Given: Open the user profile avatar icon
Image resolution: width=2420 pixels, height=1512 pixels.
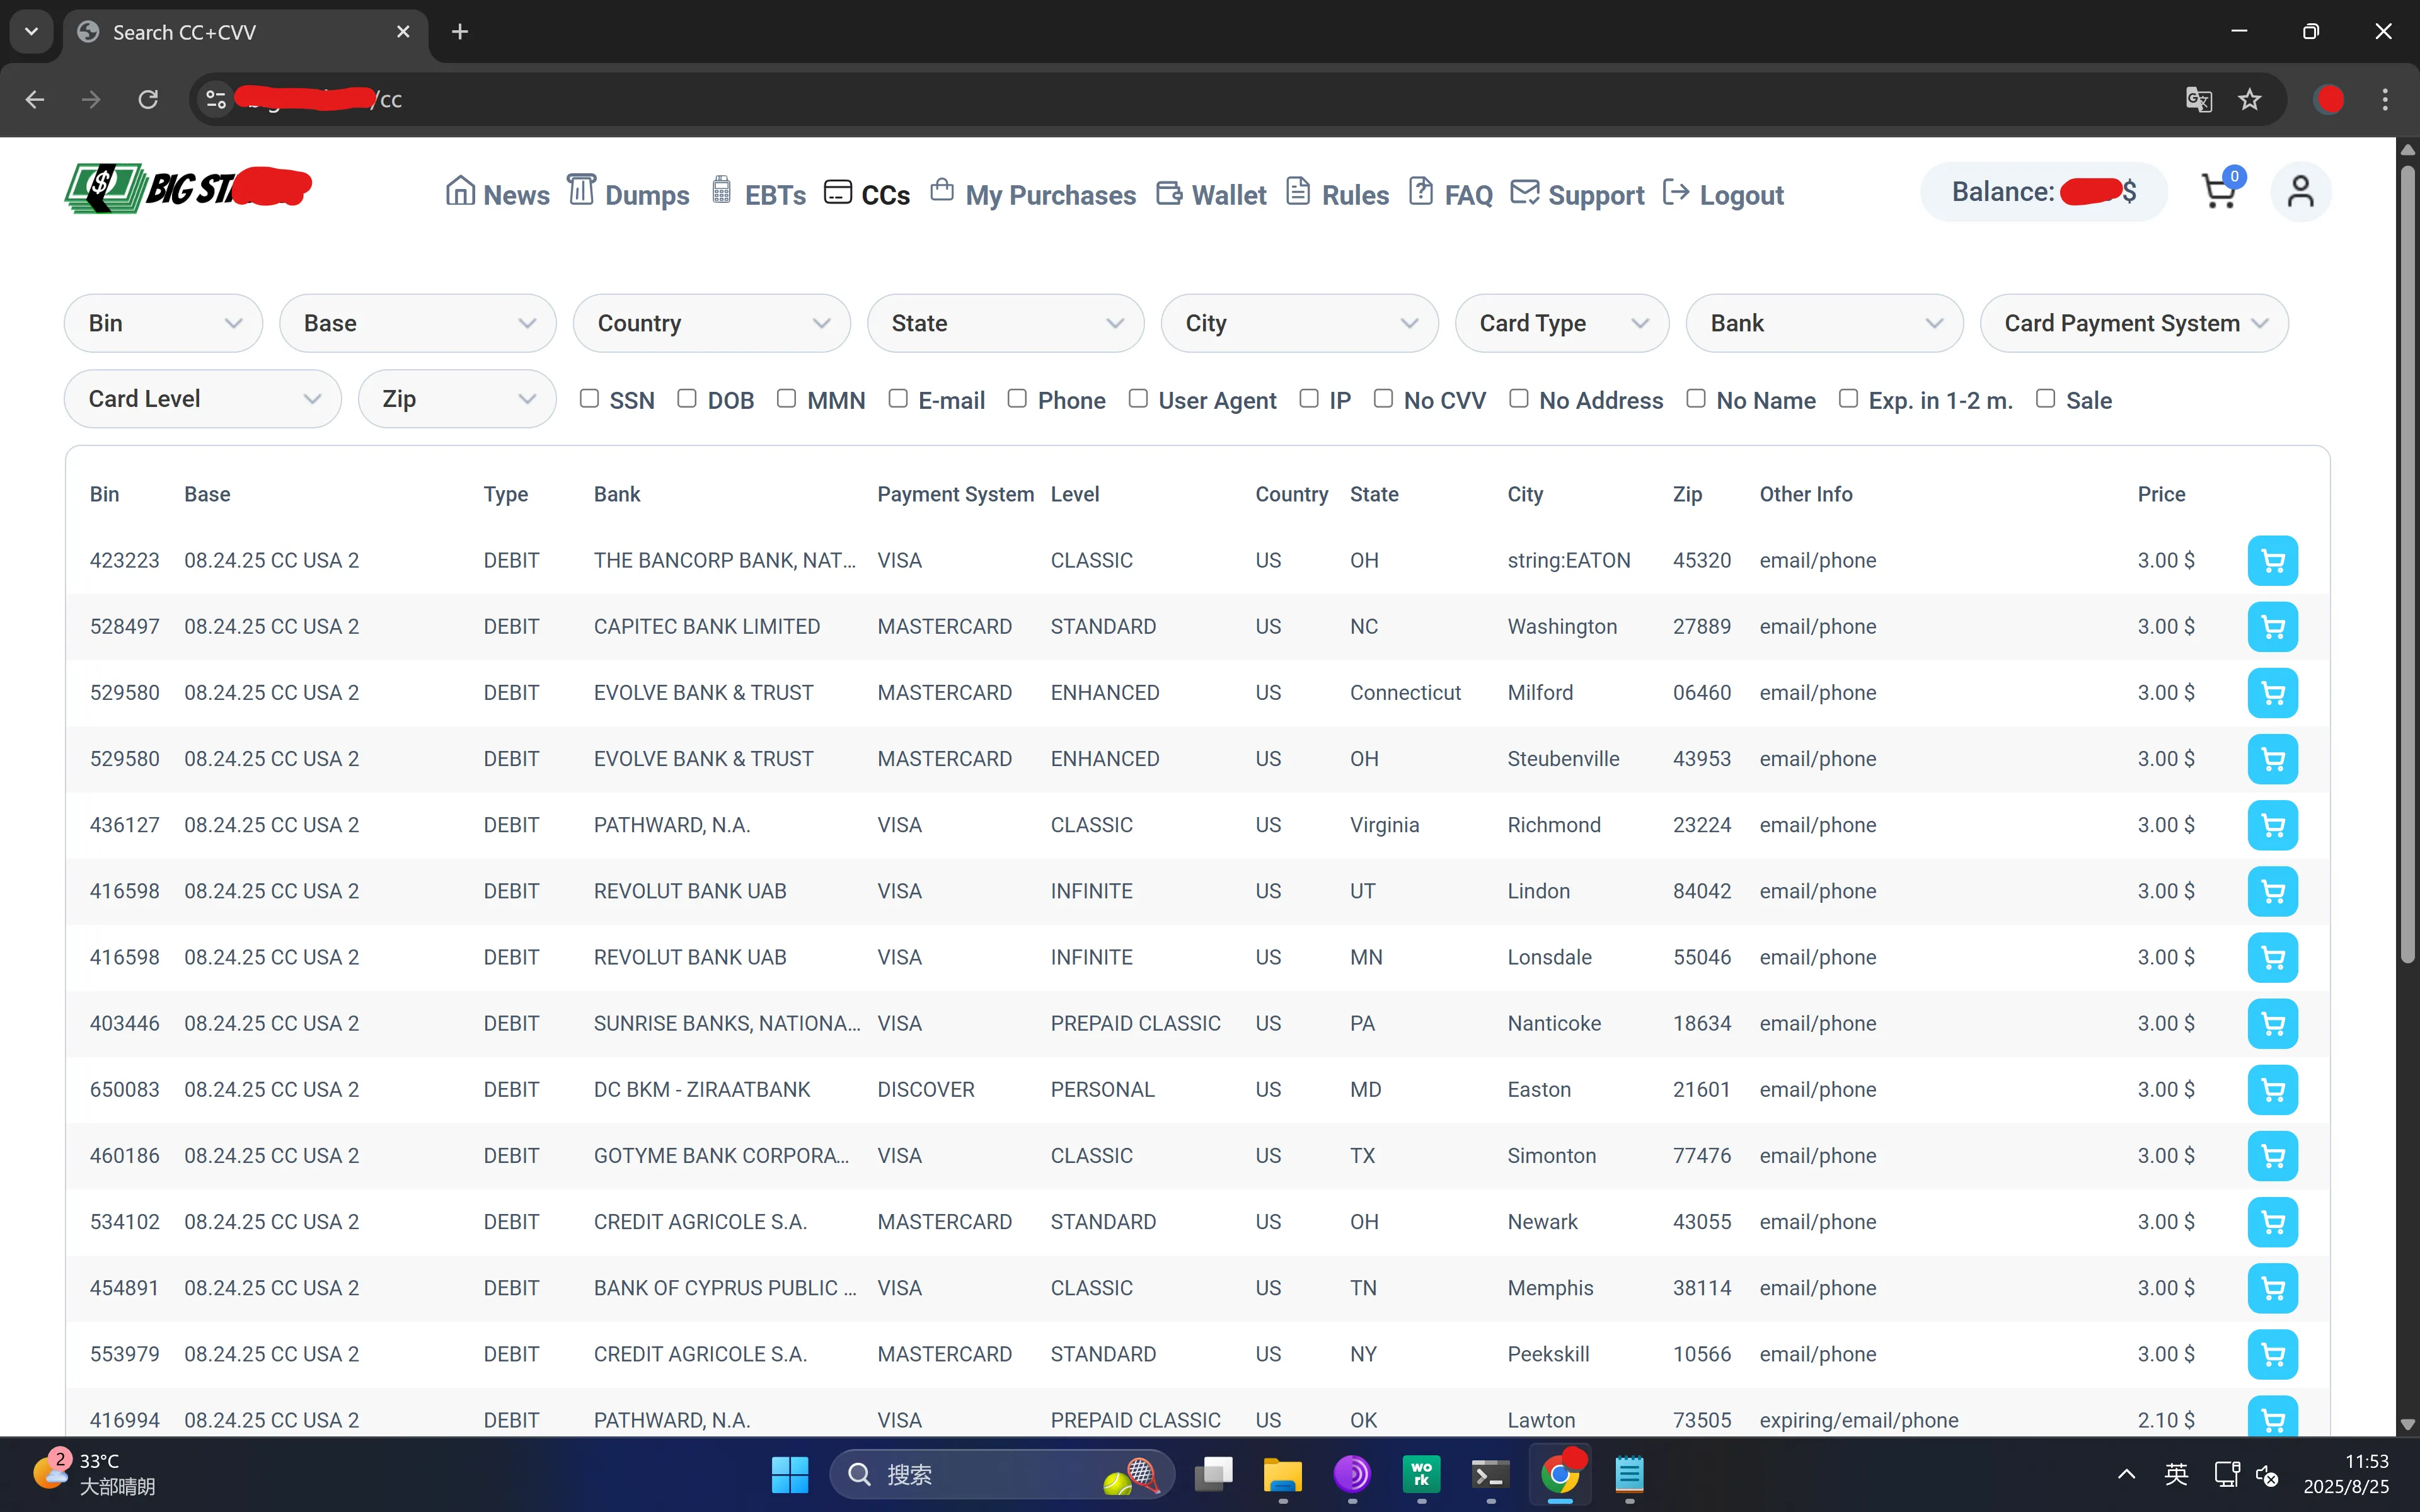Looking at the screenshot, I should tap(2300, 191).
